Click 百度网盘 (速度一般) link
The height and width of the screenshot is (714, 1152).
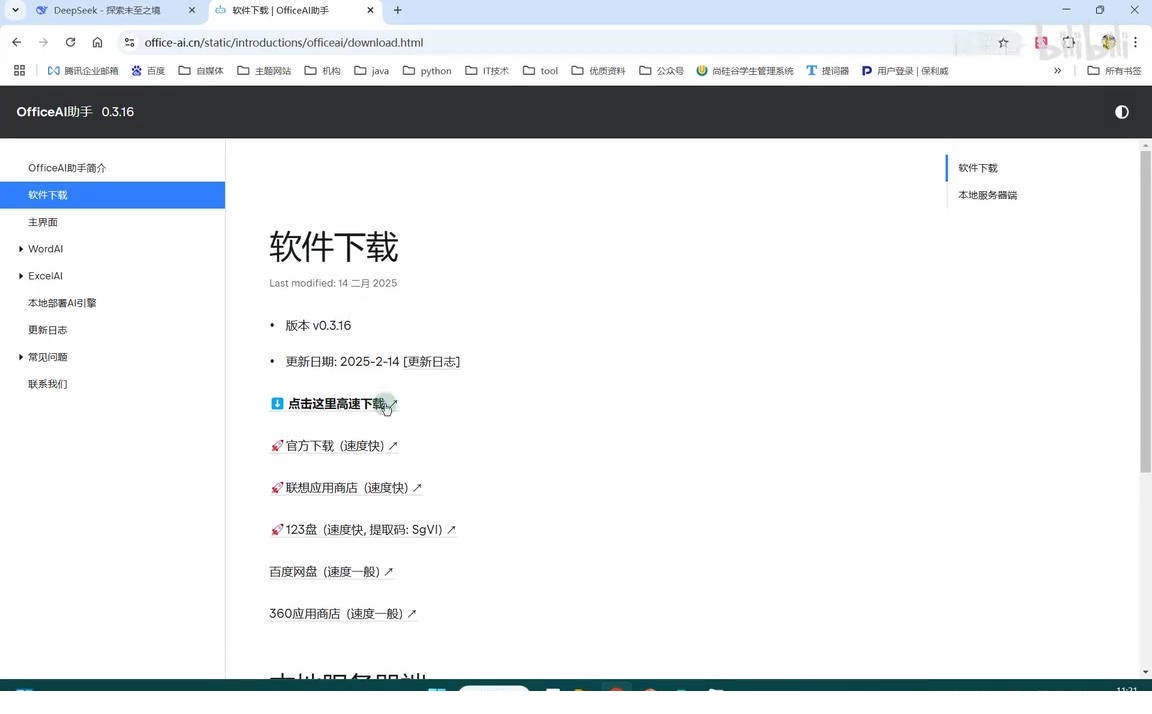point(331,571)
